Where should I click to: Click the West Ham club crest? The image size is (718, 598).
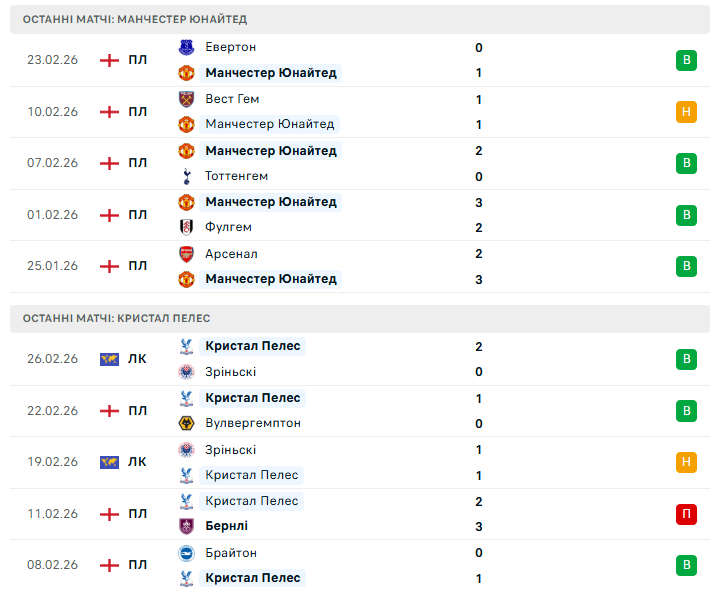(x=186, y=99)
